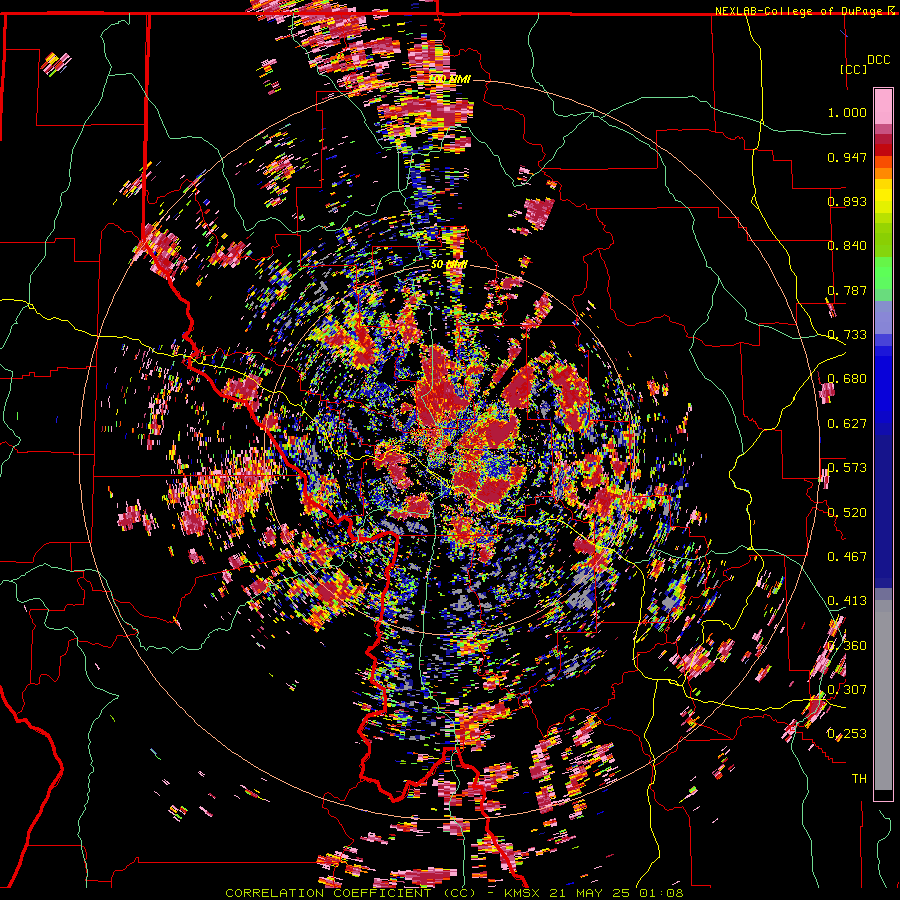Image resolution: width=900 pixels, height=900 pixels.
Task: Select the 0.467 legend value
Action: 847,557
